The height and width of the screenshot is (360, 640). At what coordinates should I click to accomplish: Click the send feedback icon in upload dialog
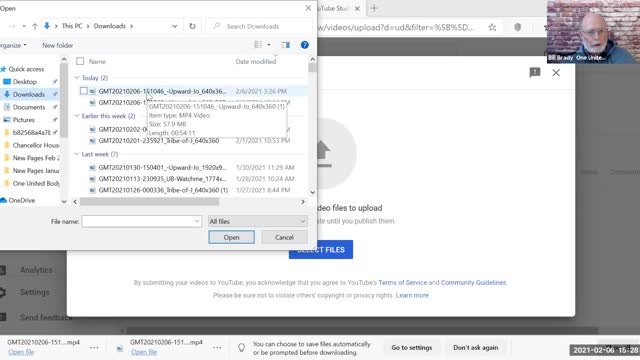535,73
